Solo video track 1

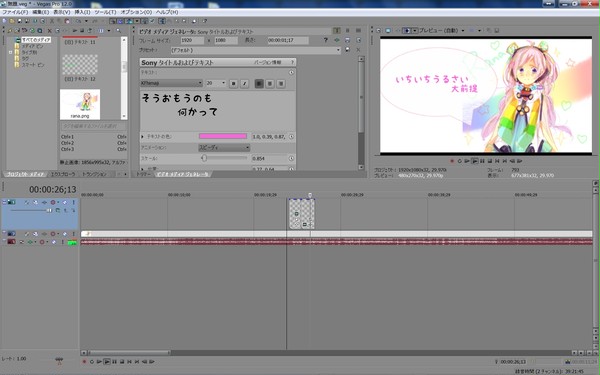pyautogui.click(x=73, y=202)
